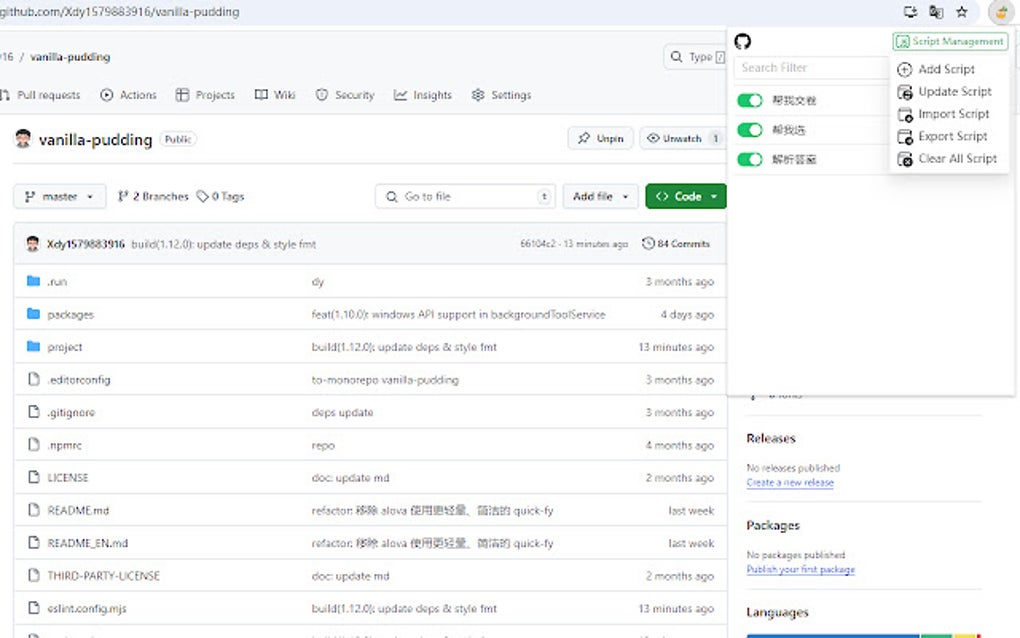
Task: Open the green Code dropdown
Action: tap(685, 196)
